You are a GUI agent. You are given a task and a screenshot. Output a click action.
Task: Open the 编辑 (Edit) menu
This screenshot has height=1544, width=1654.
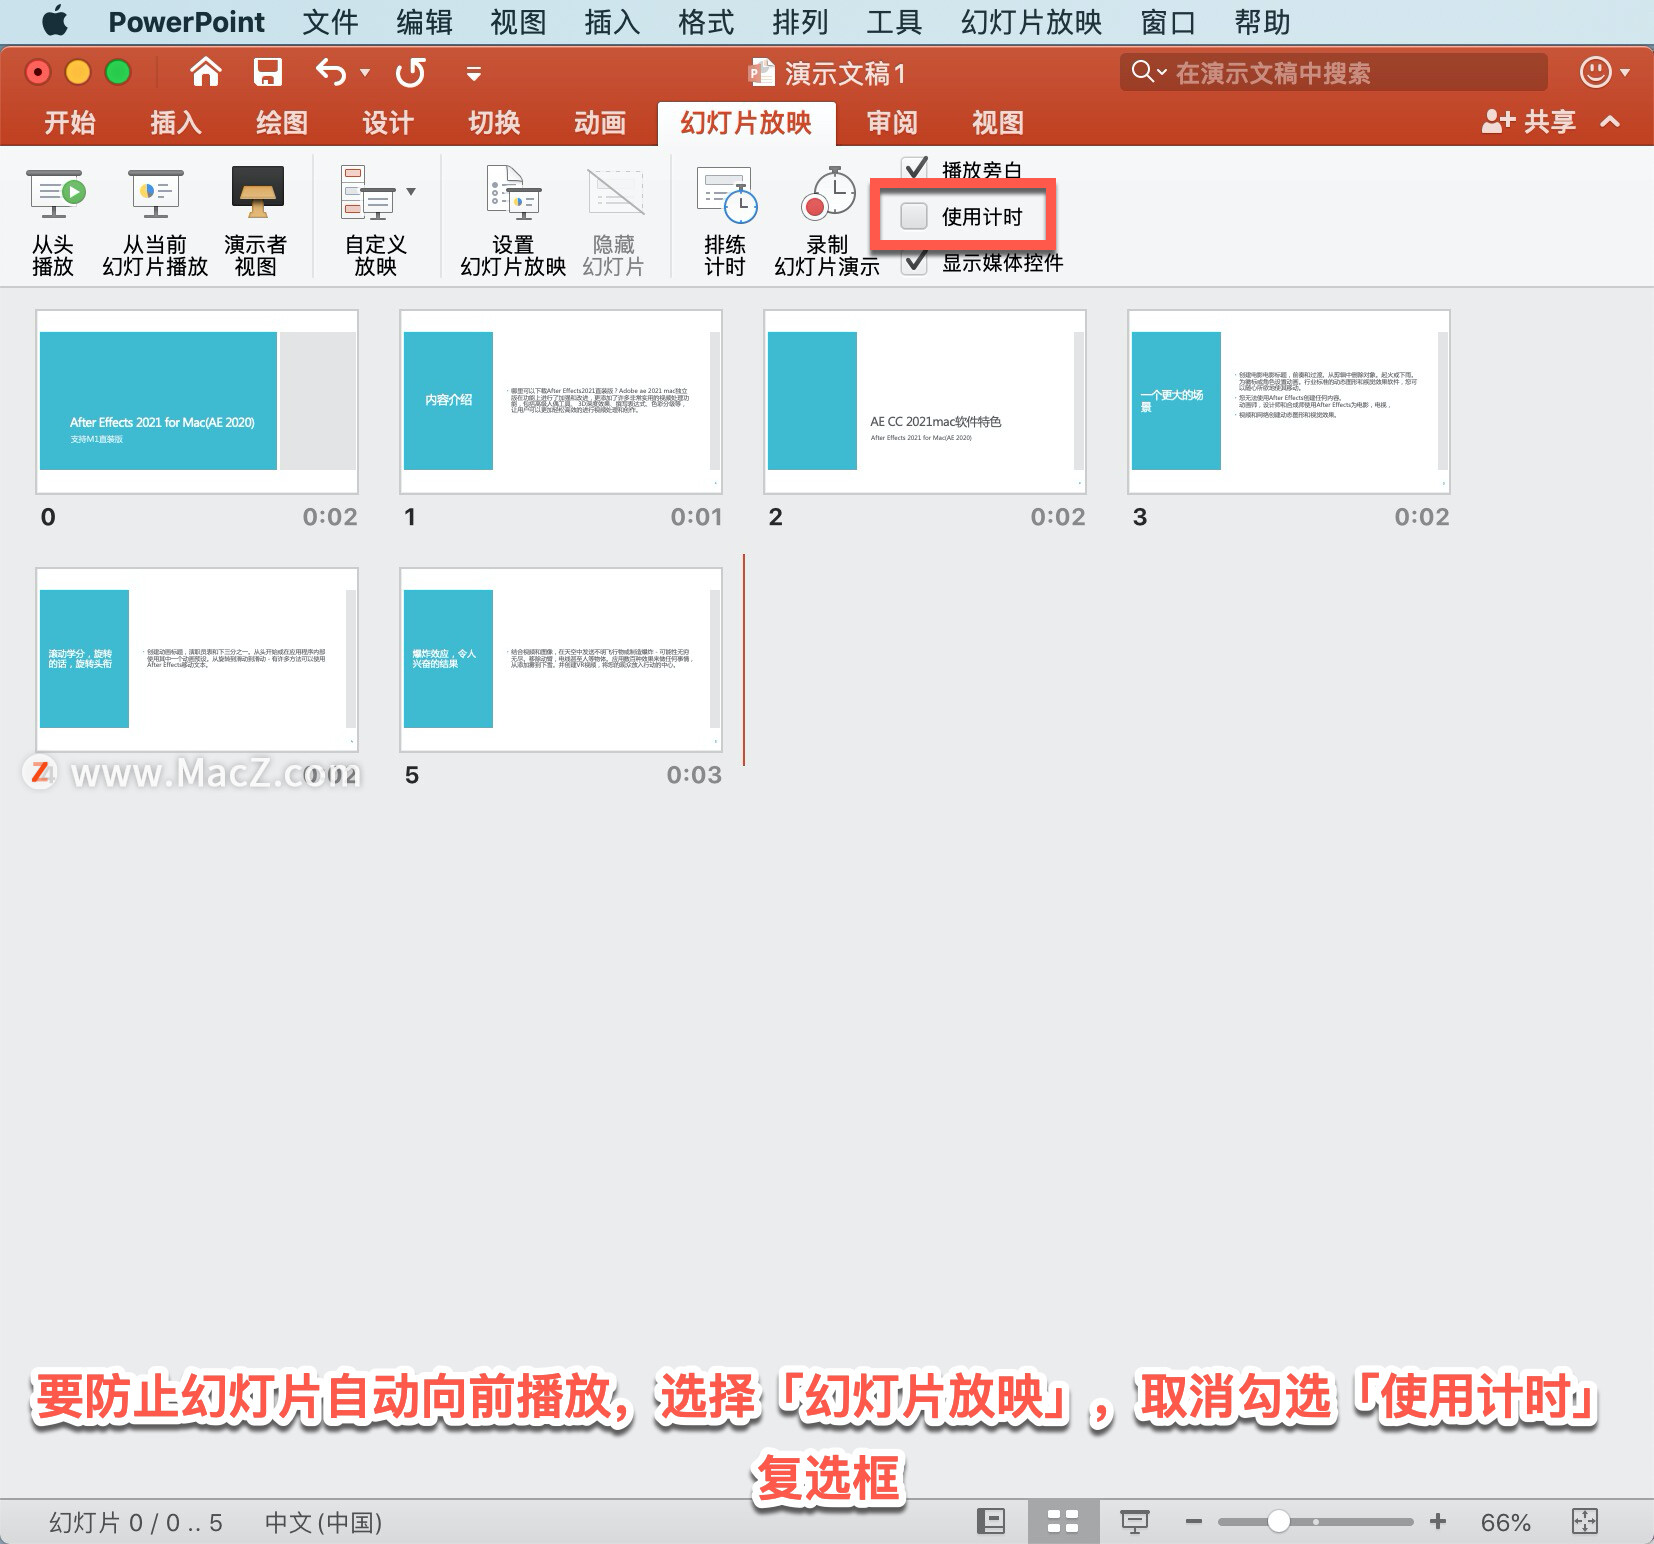coord(424,21)
